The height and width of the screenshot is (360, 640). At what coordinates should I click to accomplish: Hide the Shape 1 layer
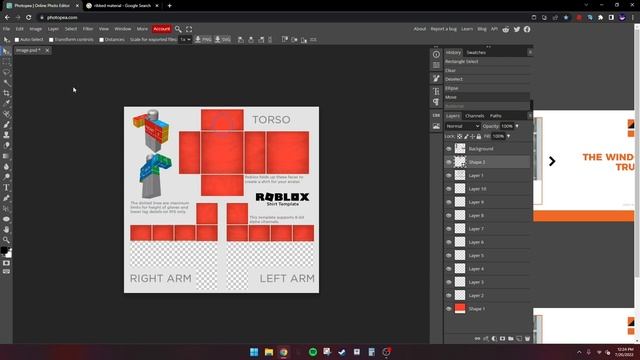(x=449, y=309)
